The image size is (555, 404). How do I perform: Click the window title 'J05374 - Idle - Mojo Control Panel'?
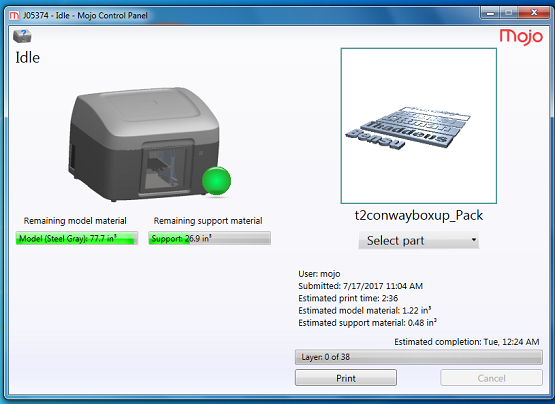(85, 16)
